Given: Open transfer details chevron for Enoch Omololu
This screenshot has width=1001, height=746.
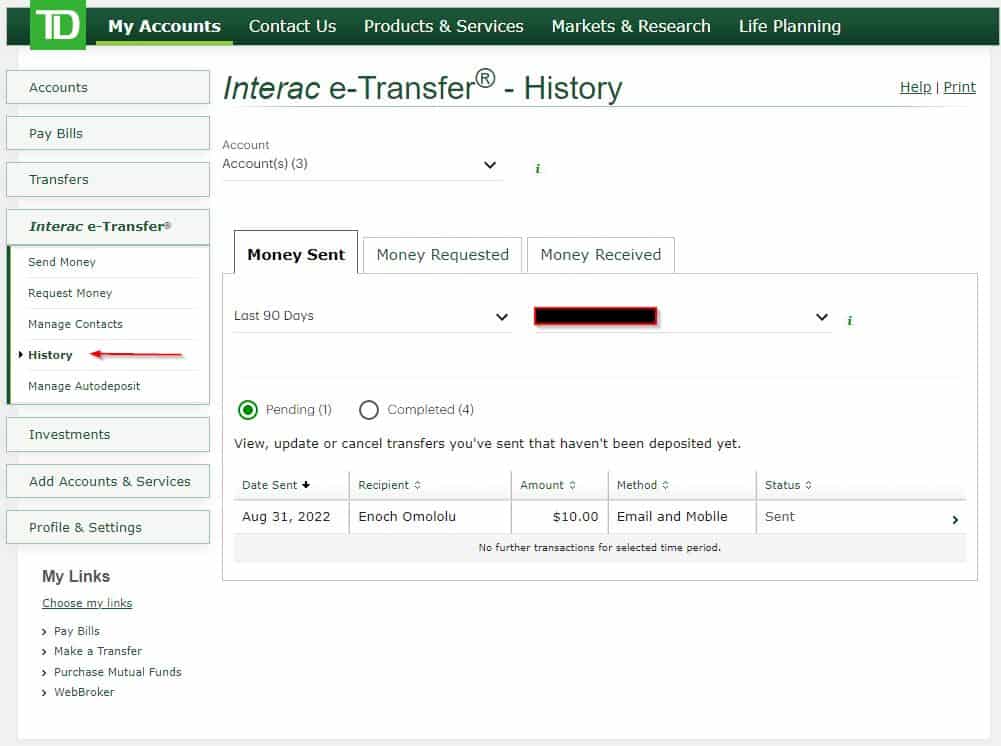Looking at the screenshot, I should point(955,519).
